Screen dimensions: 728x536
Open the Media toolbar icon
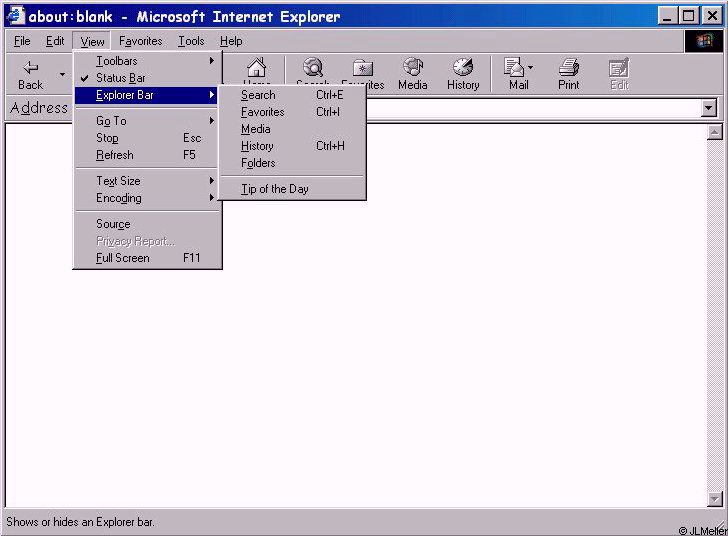pos(413,67)
